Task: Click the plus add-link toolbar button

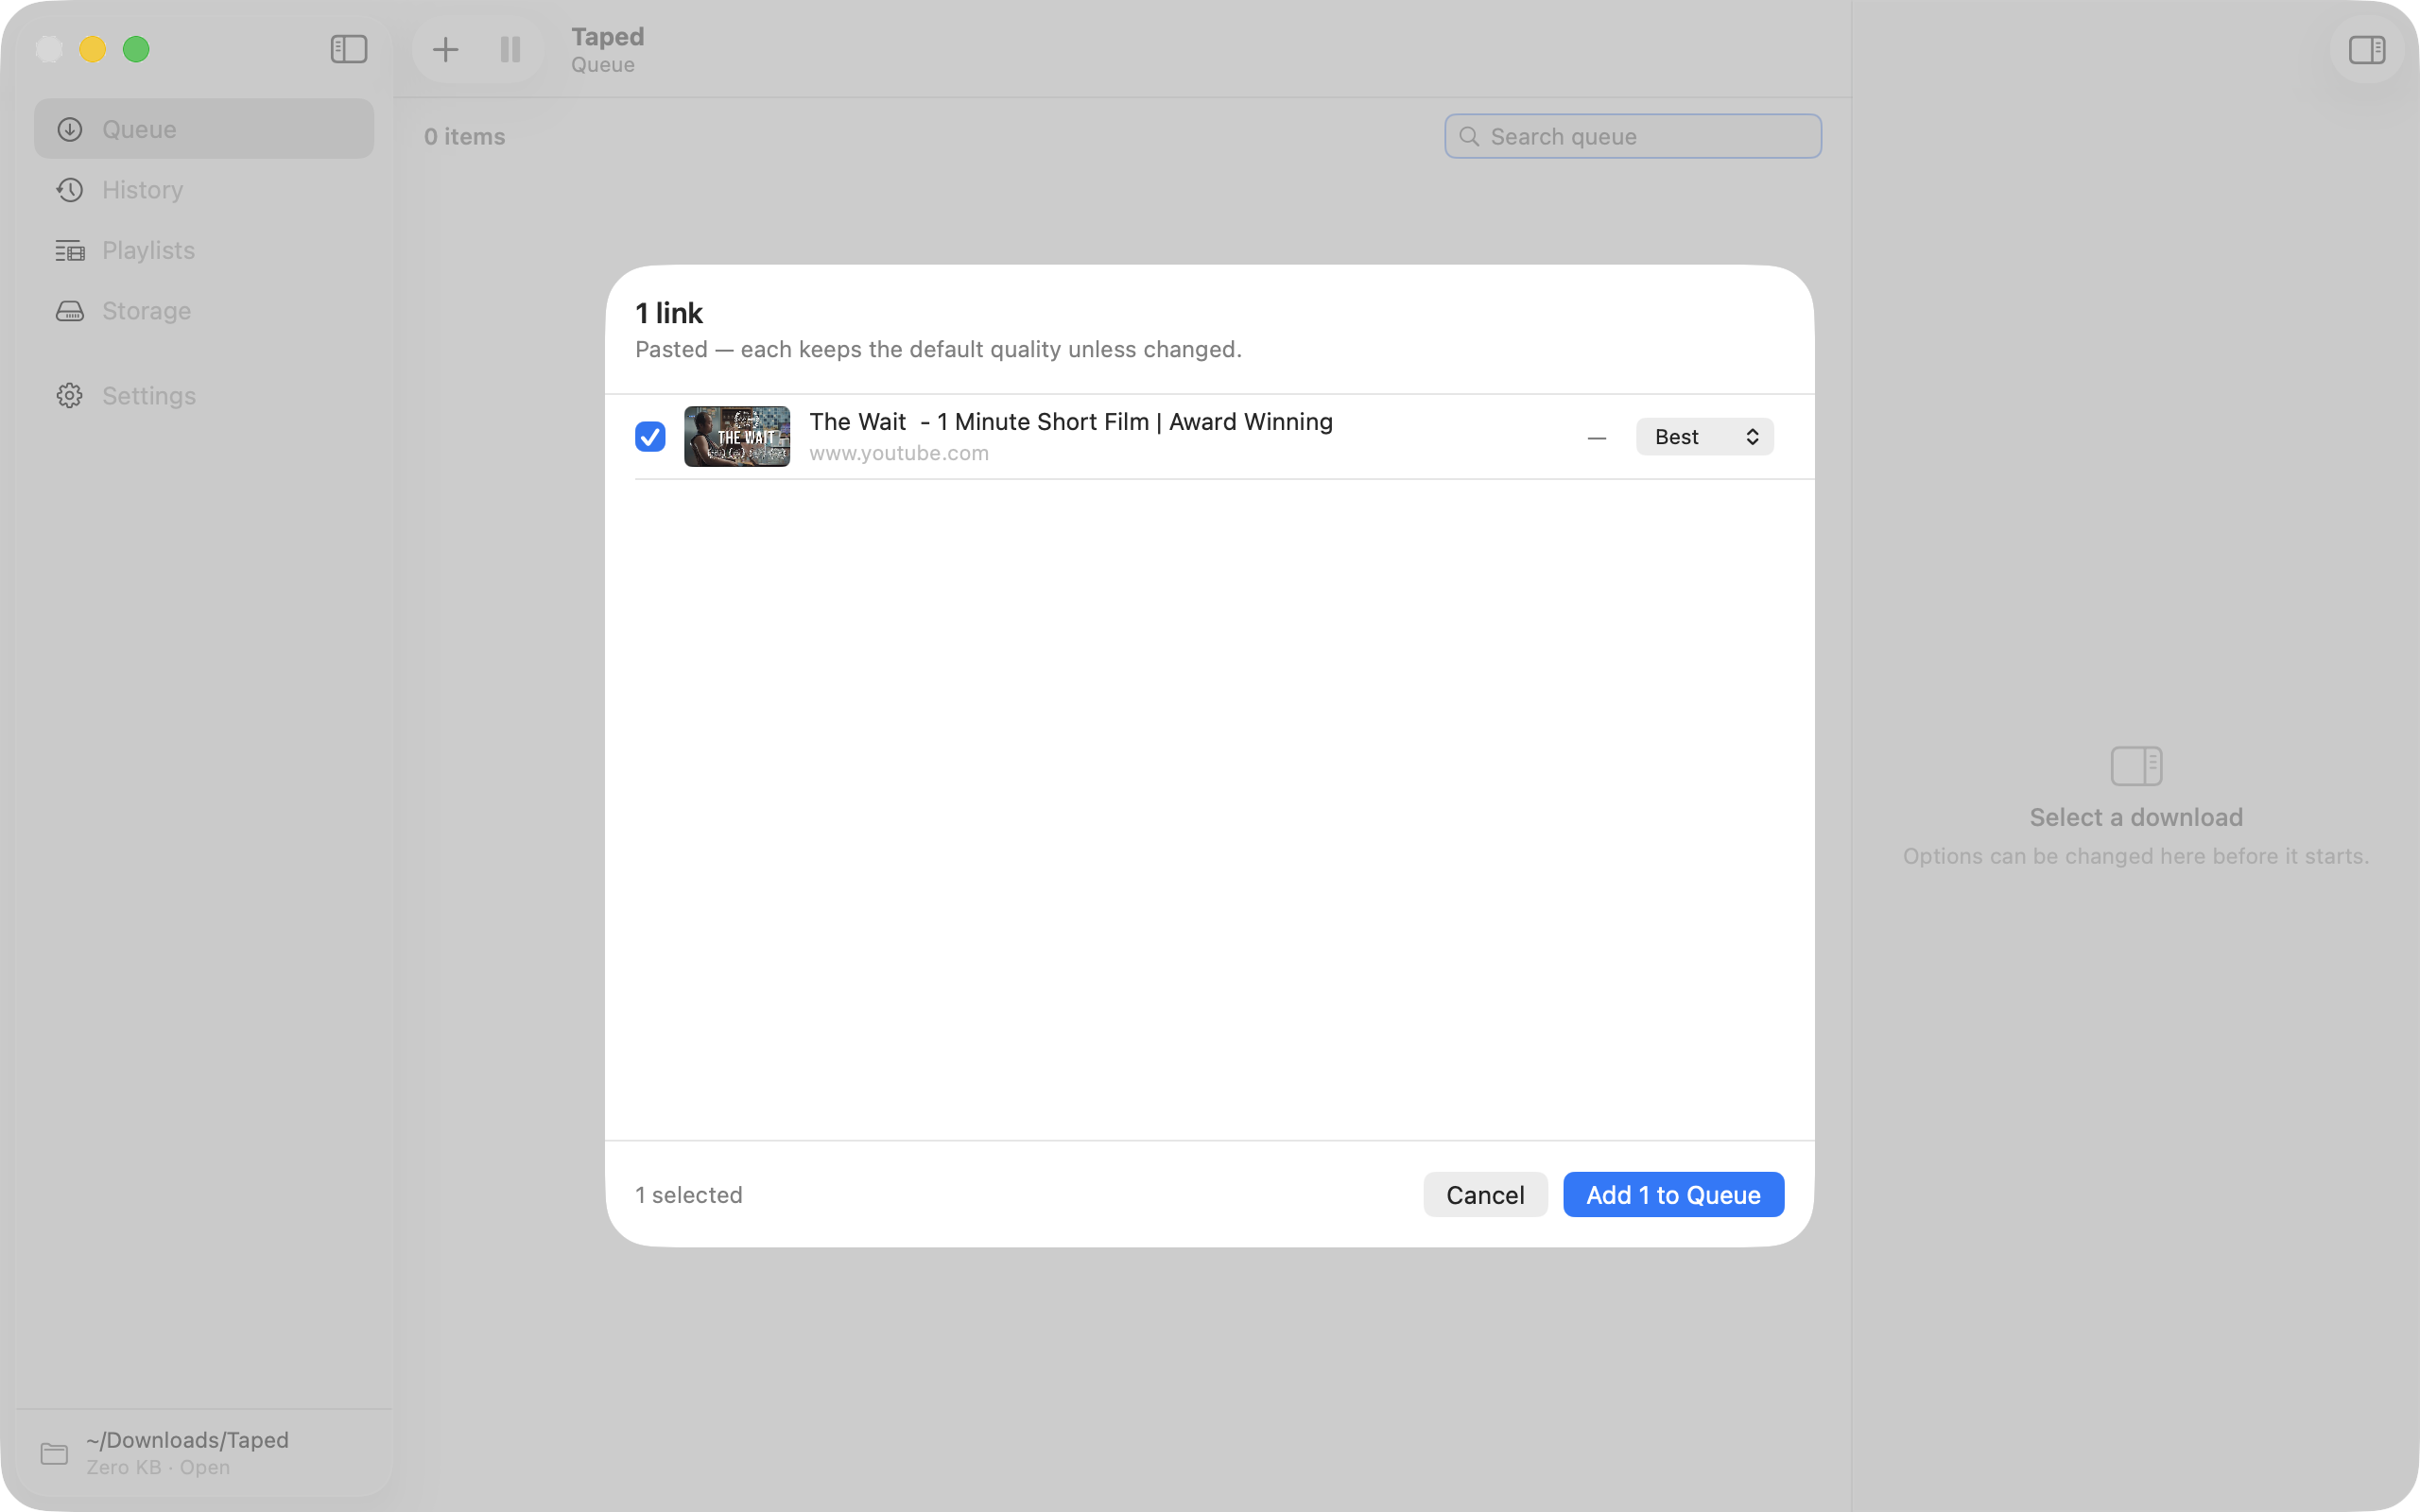Action: click(445, 49)
